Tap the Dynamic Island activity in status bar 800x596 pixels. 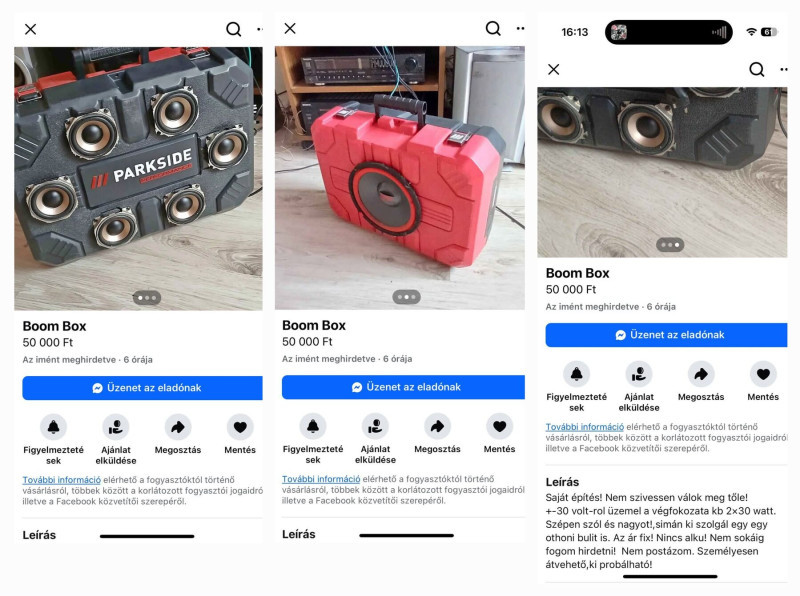point(668,32)
